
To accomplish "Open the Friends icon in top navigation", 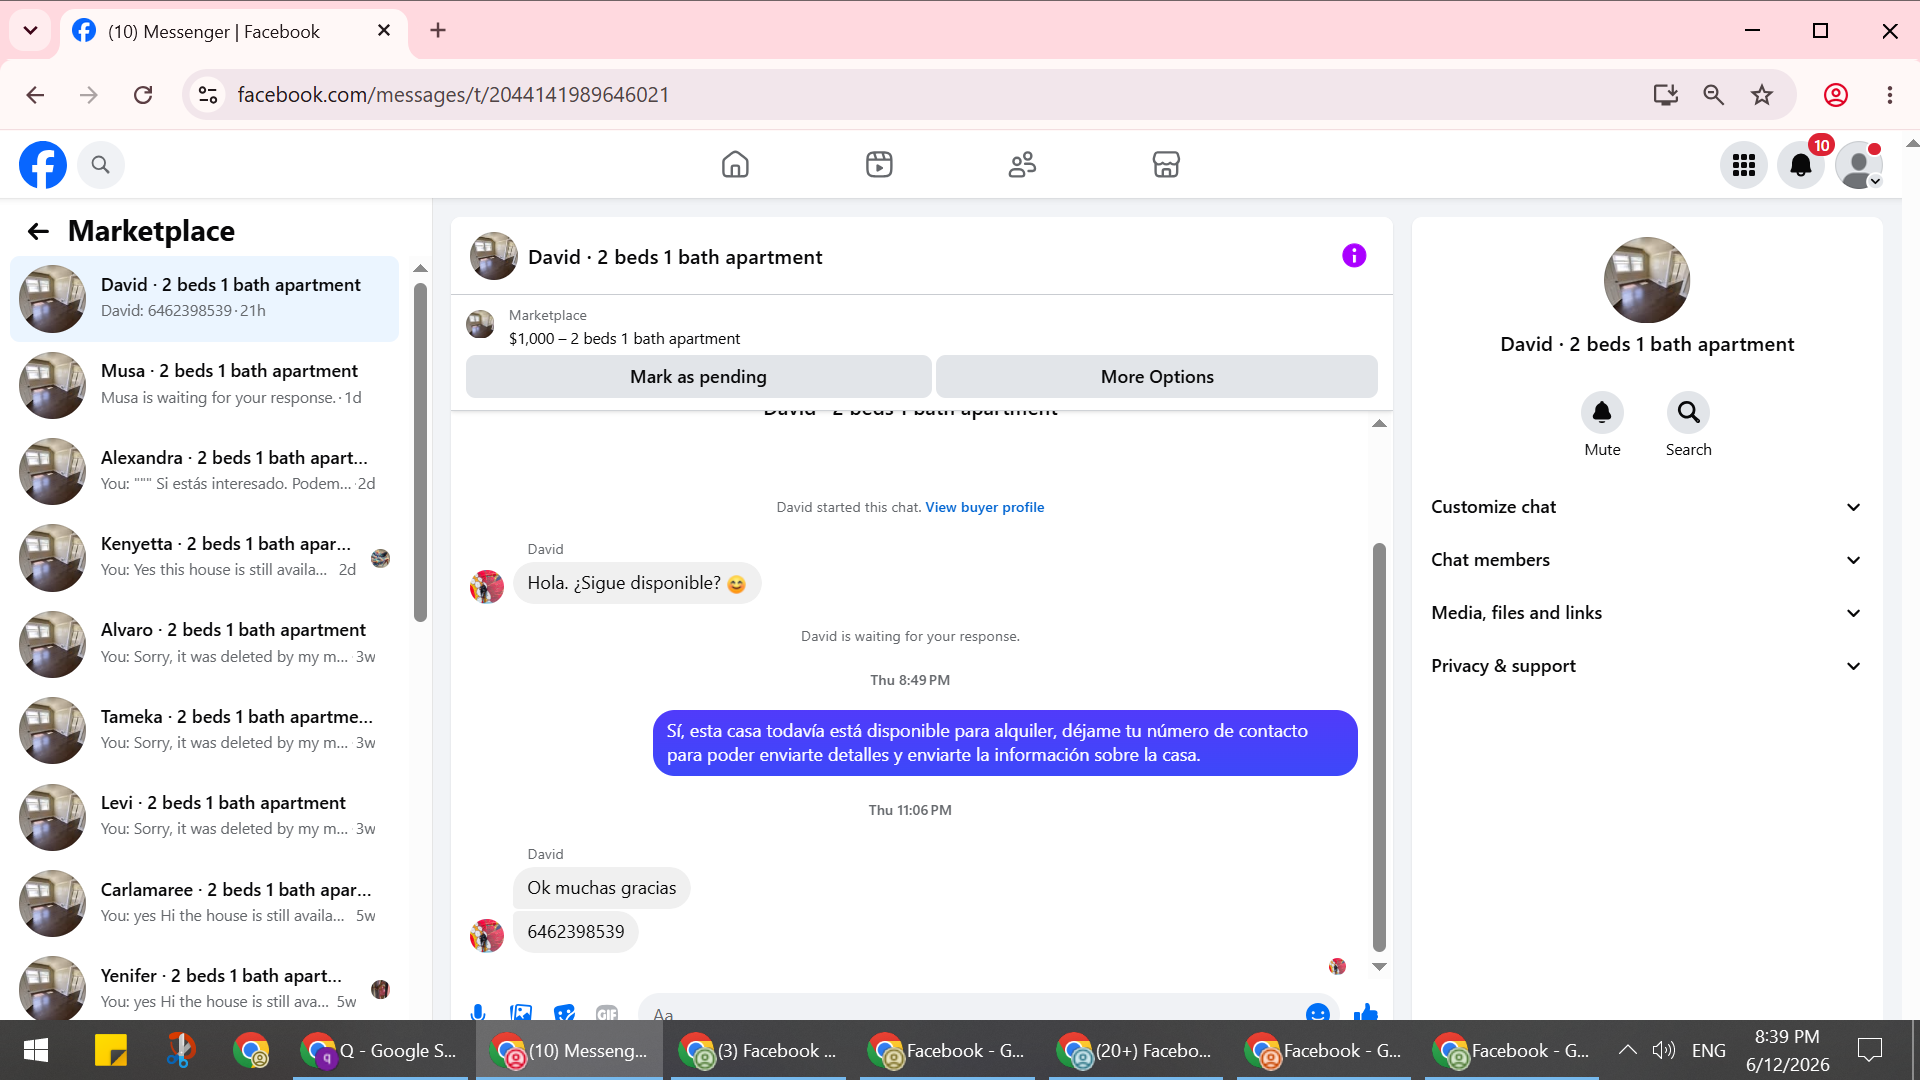I will [x=1022, y=165].
